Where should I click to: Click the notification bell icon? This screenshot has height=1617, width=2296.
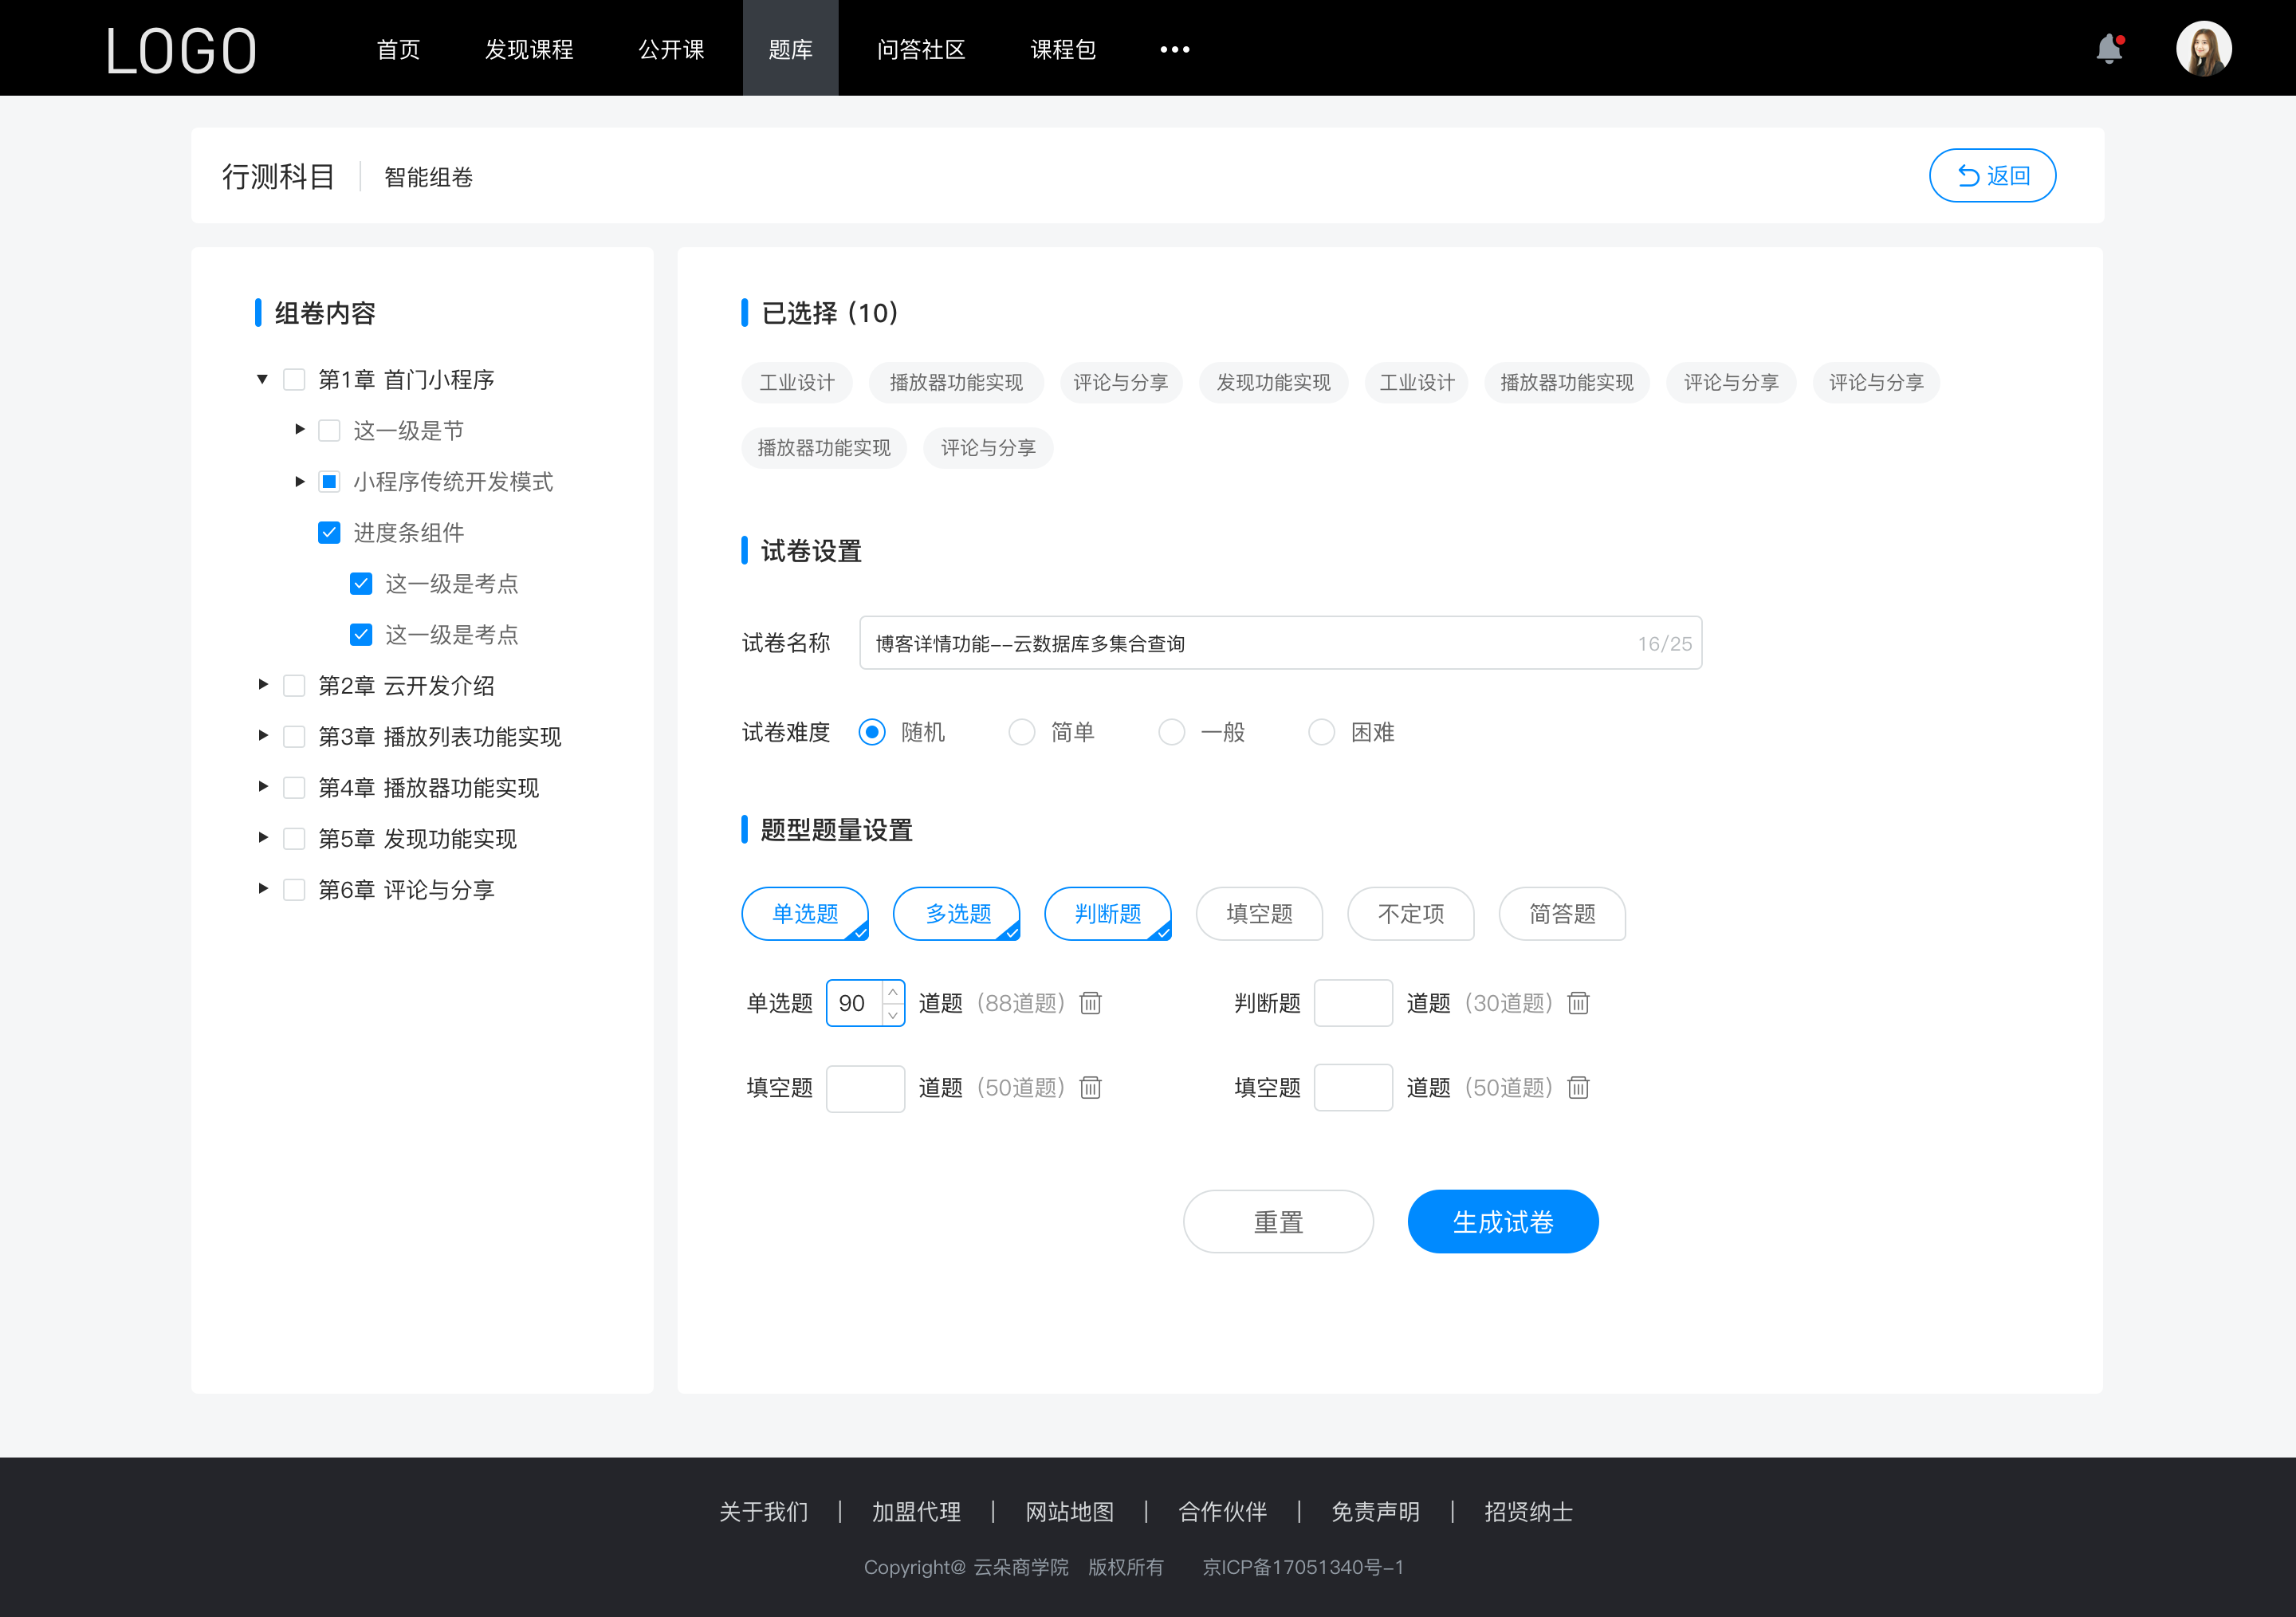pos(2113,47)
